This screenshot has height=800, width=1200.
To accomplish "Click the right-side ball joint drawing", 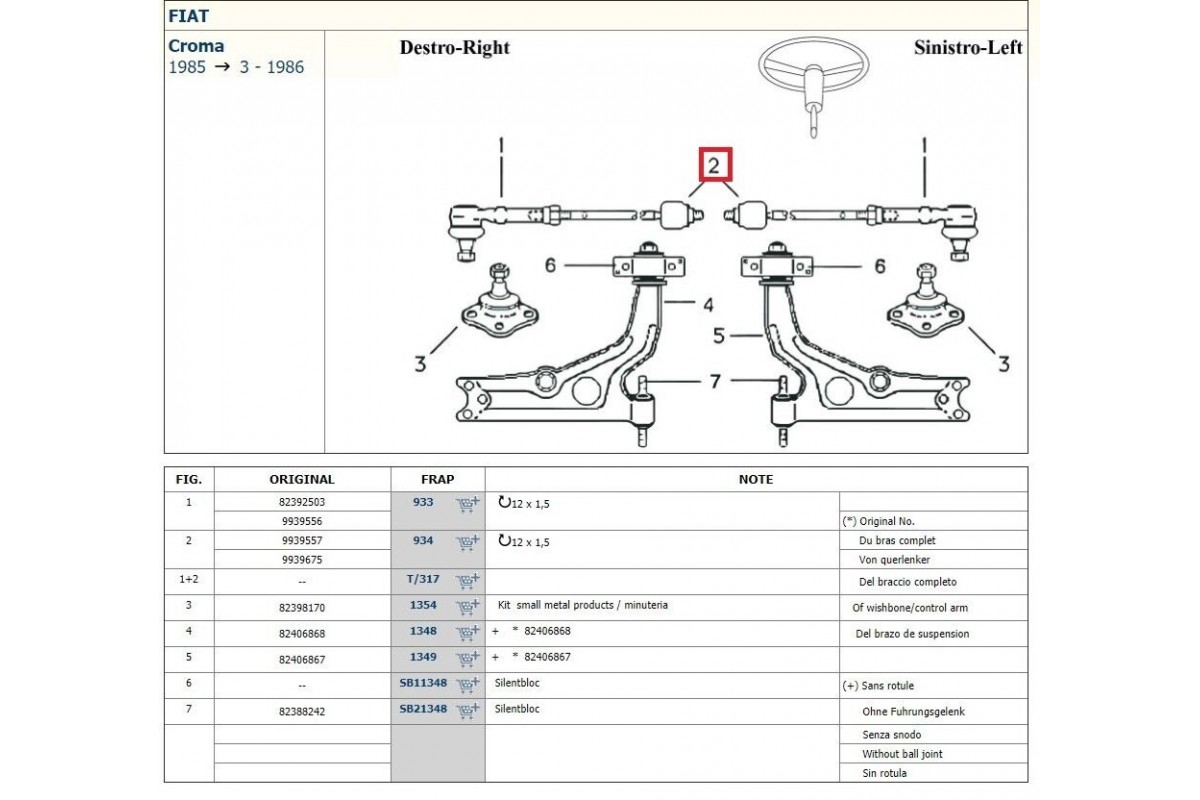I will [925, 302].
